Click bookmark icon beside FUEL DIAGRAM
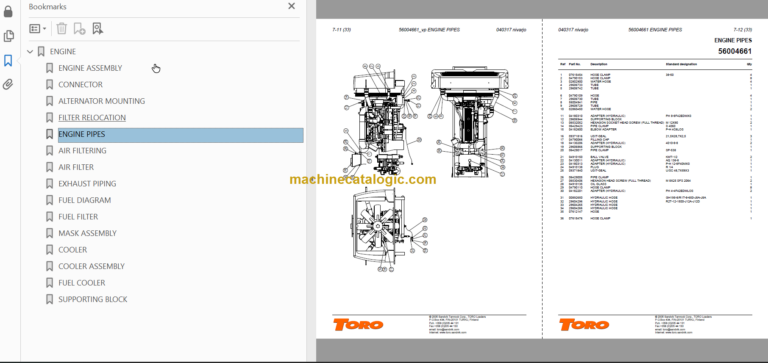 [49, 200]
